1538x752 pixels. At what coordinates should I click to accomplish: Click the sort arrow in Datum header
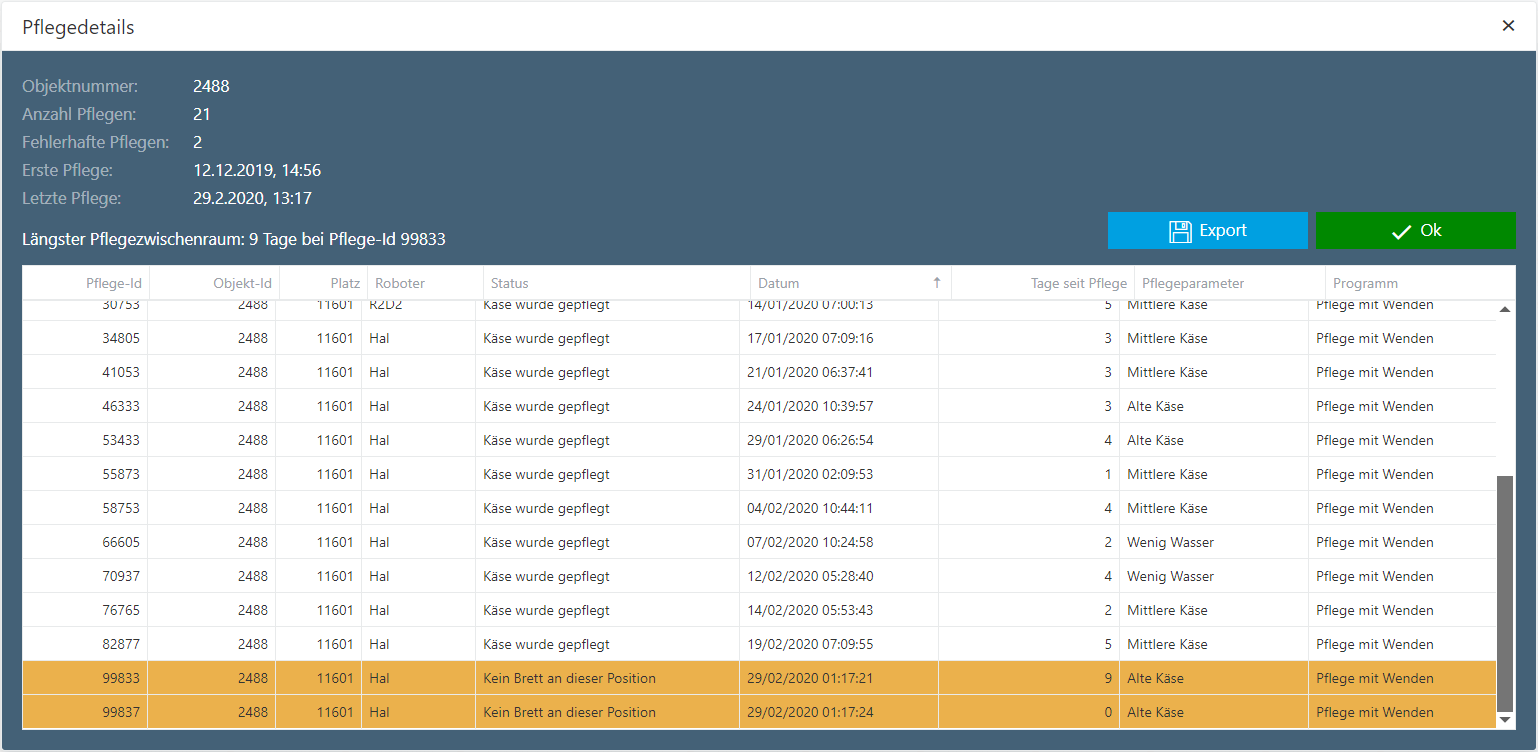click(x=937, y=283)
